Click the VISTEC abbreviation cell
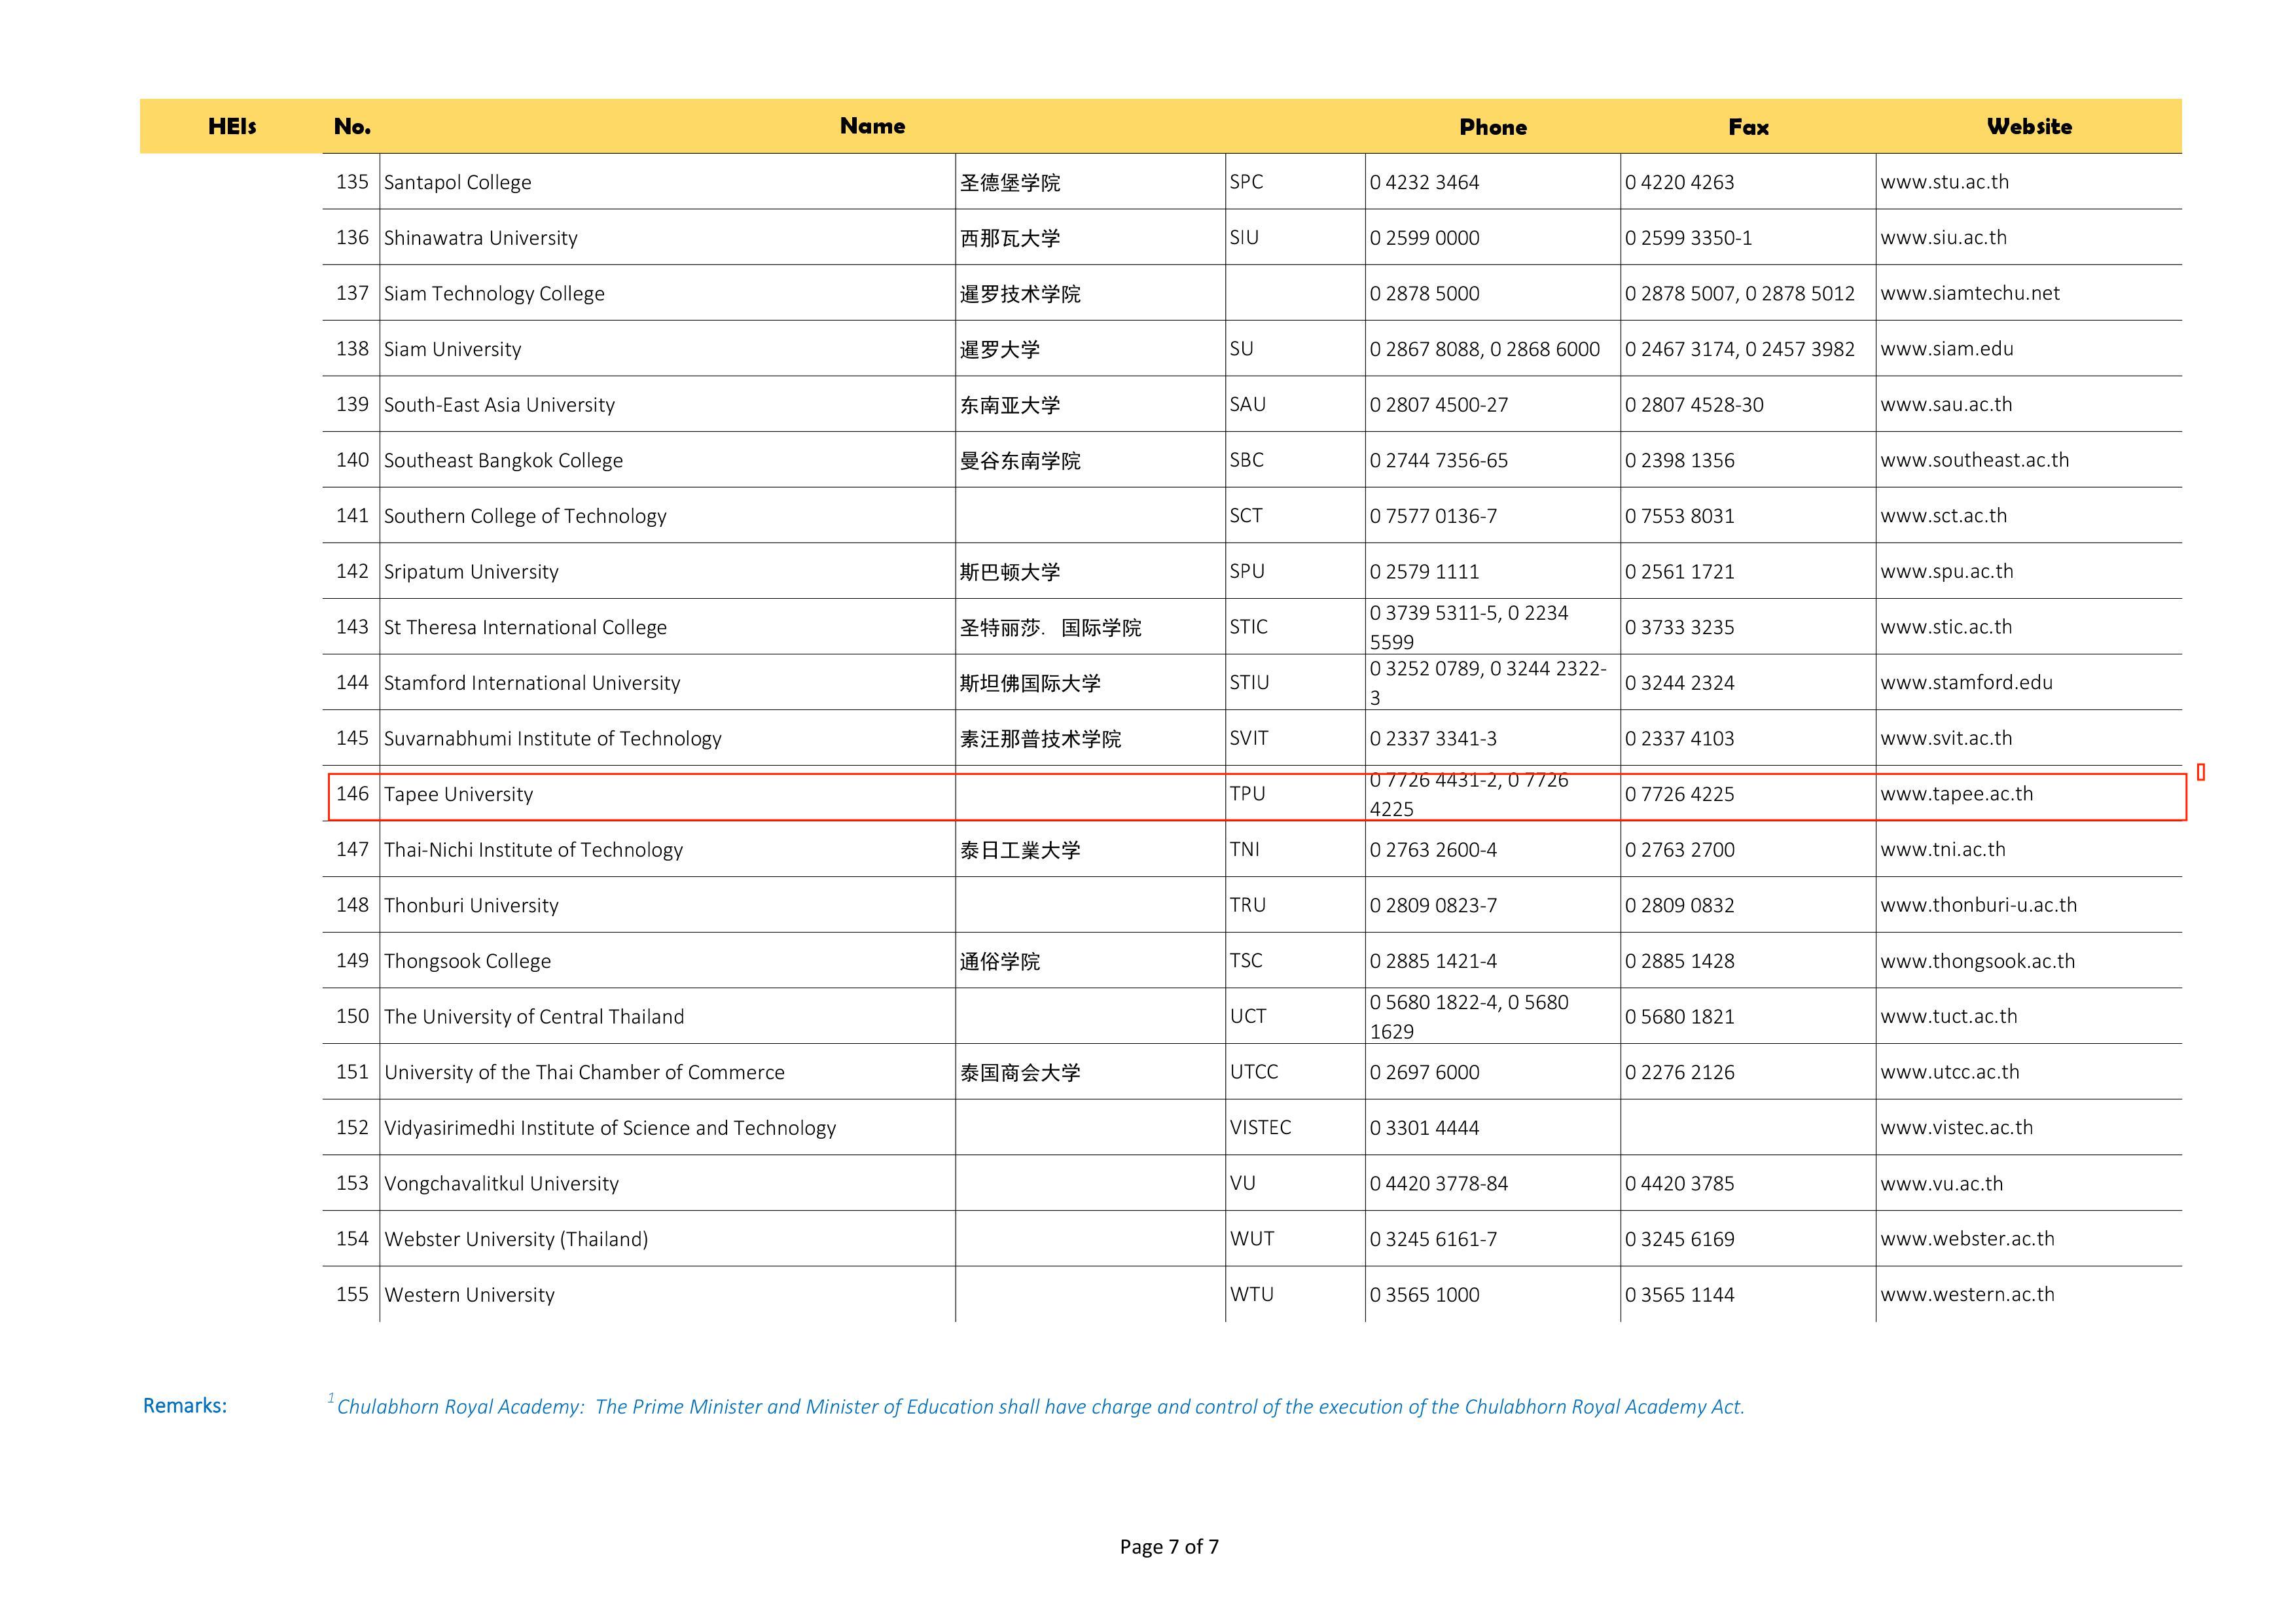Image resolution: width=2296 pixels, height=1623 pixels. click(1295, 1128)
